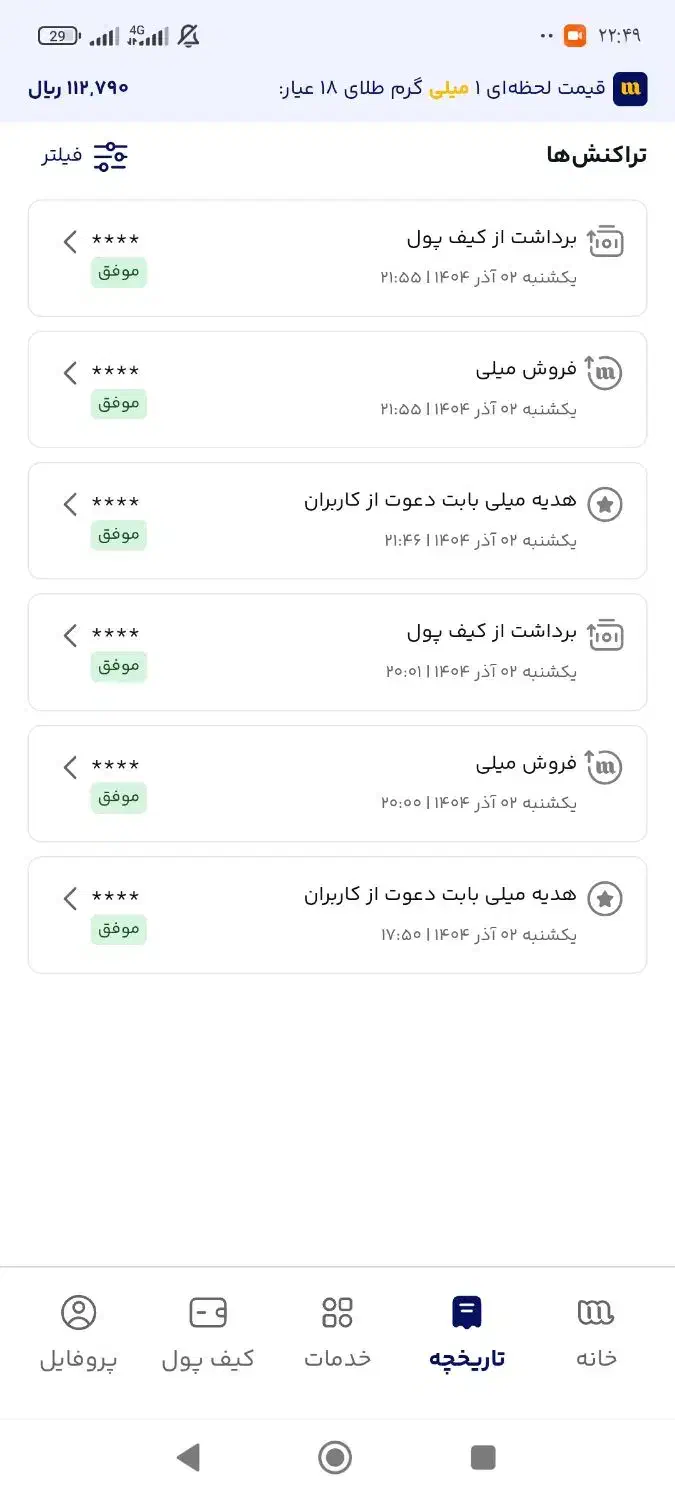Open the filter options icon
This screenshot has width=675, height=1500.
click(110, 155)
